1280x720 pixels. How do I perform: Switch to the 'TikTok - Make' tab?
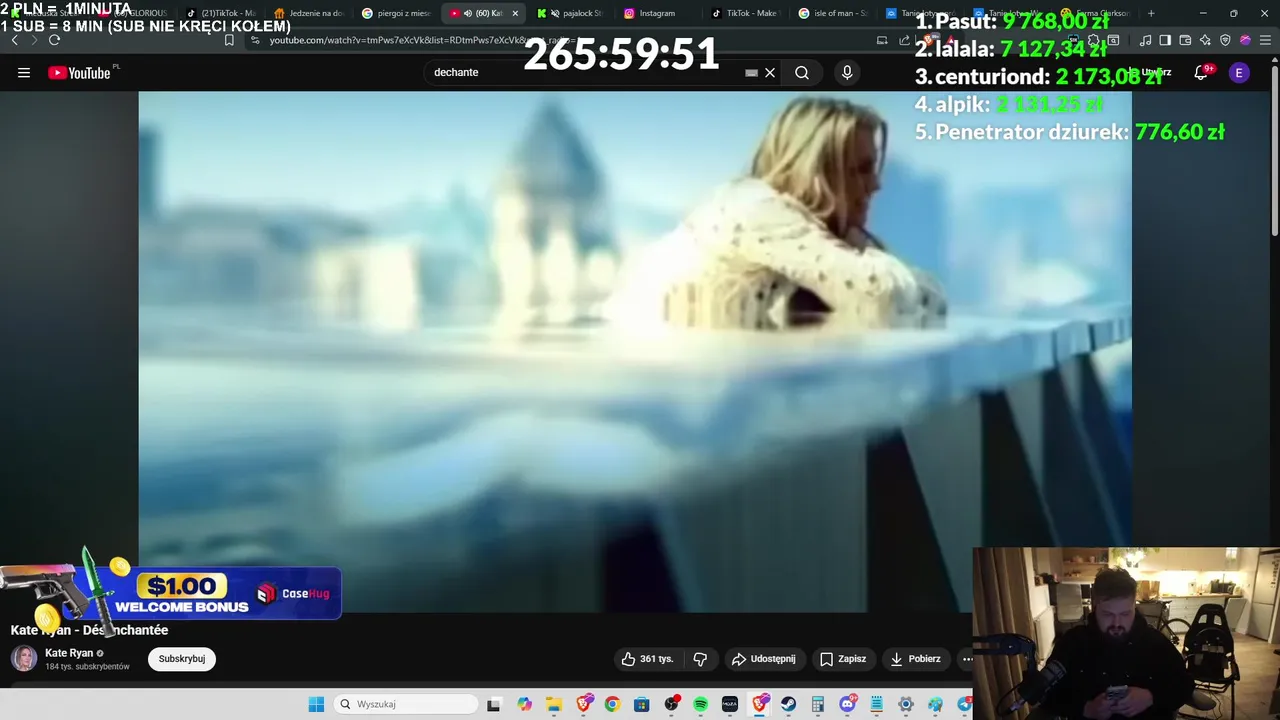[745, 13]
